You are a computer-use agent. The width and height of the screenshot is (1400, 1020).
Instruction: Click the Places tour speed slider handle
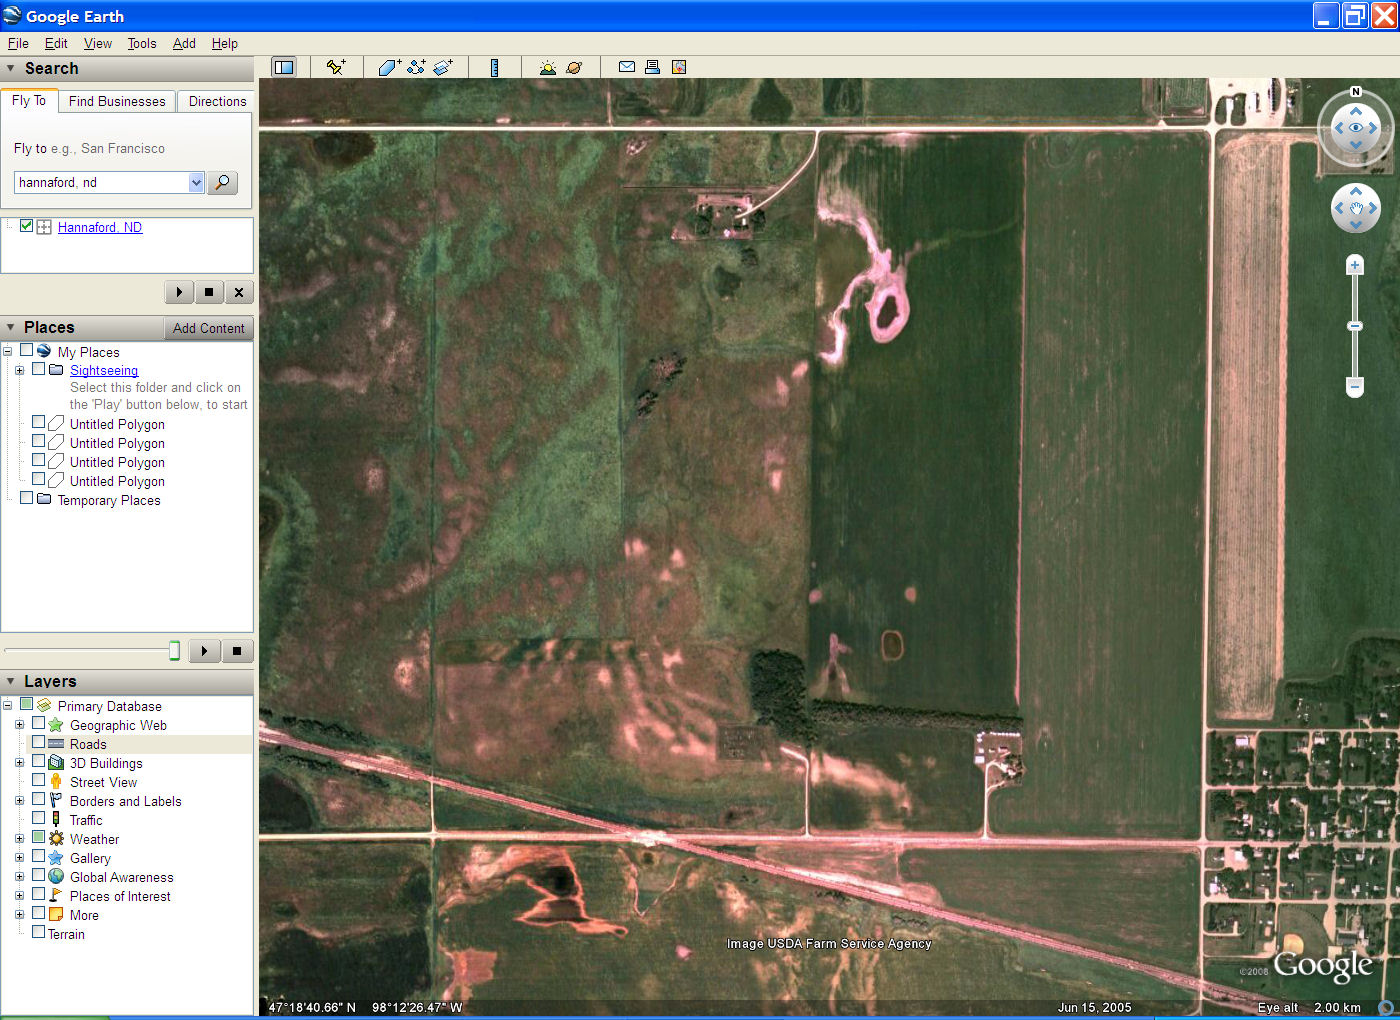coord(174,651)
